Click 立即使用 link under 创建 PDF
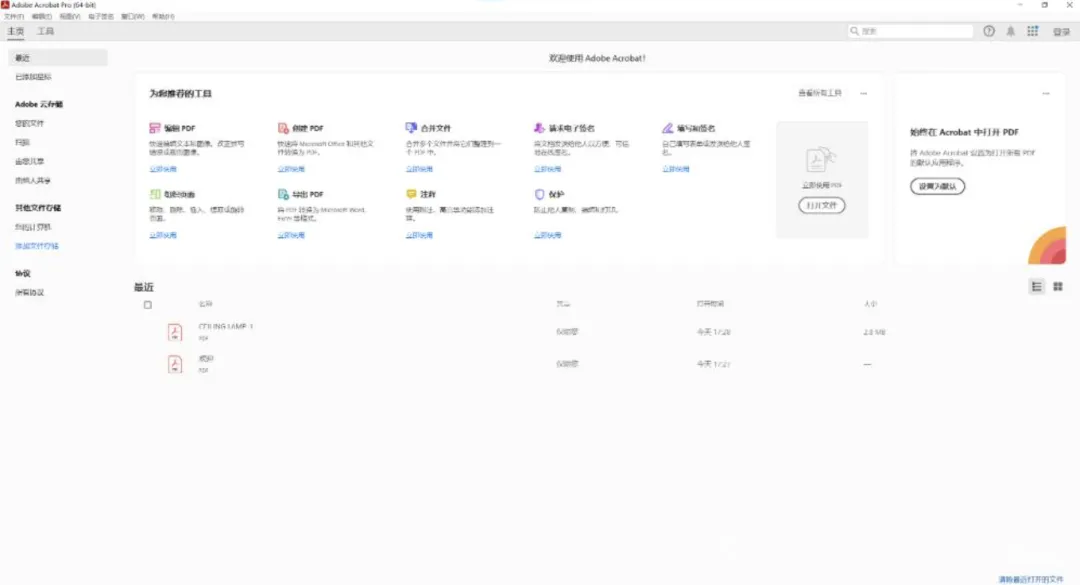The image size is (1080, 585). [x=291, y=169]
